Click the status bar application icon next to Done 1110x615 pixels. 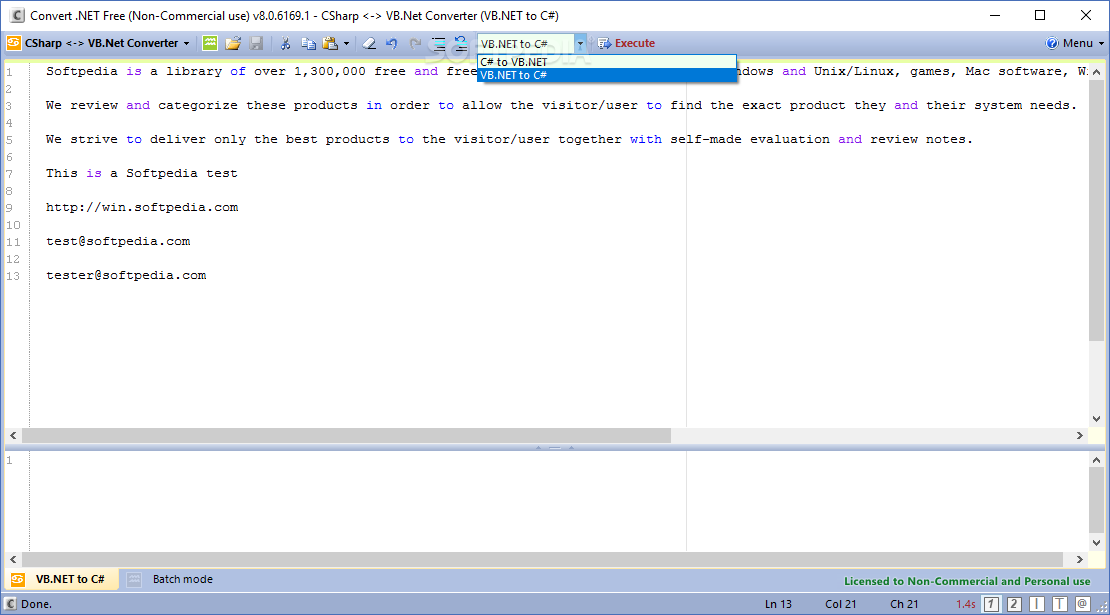click(11, 604)
